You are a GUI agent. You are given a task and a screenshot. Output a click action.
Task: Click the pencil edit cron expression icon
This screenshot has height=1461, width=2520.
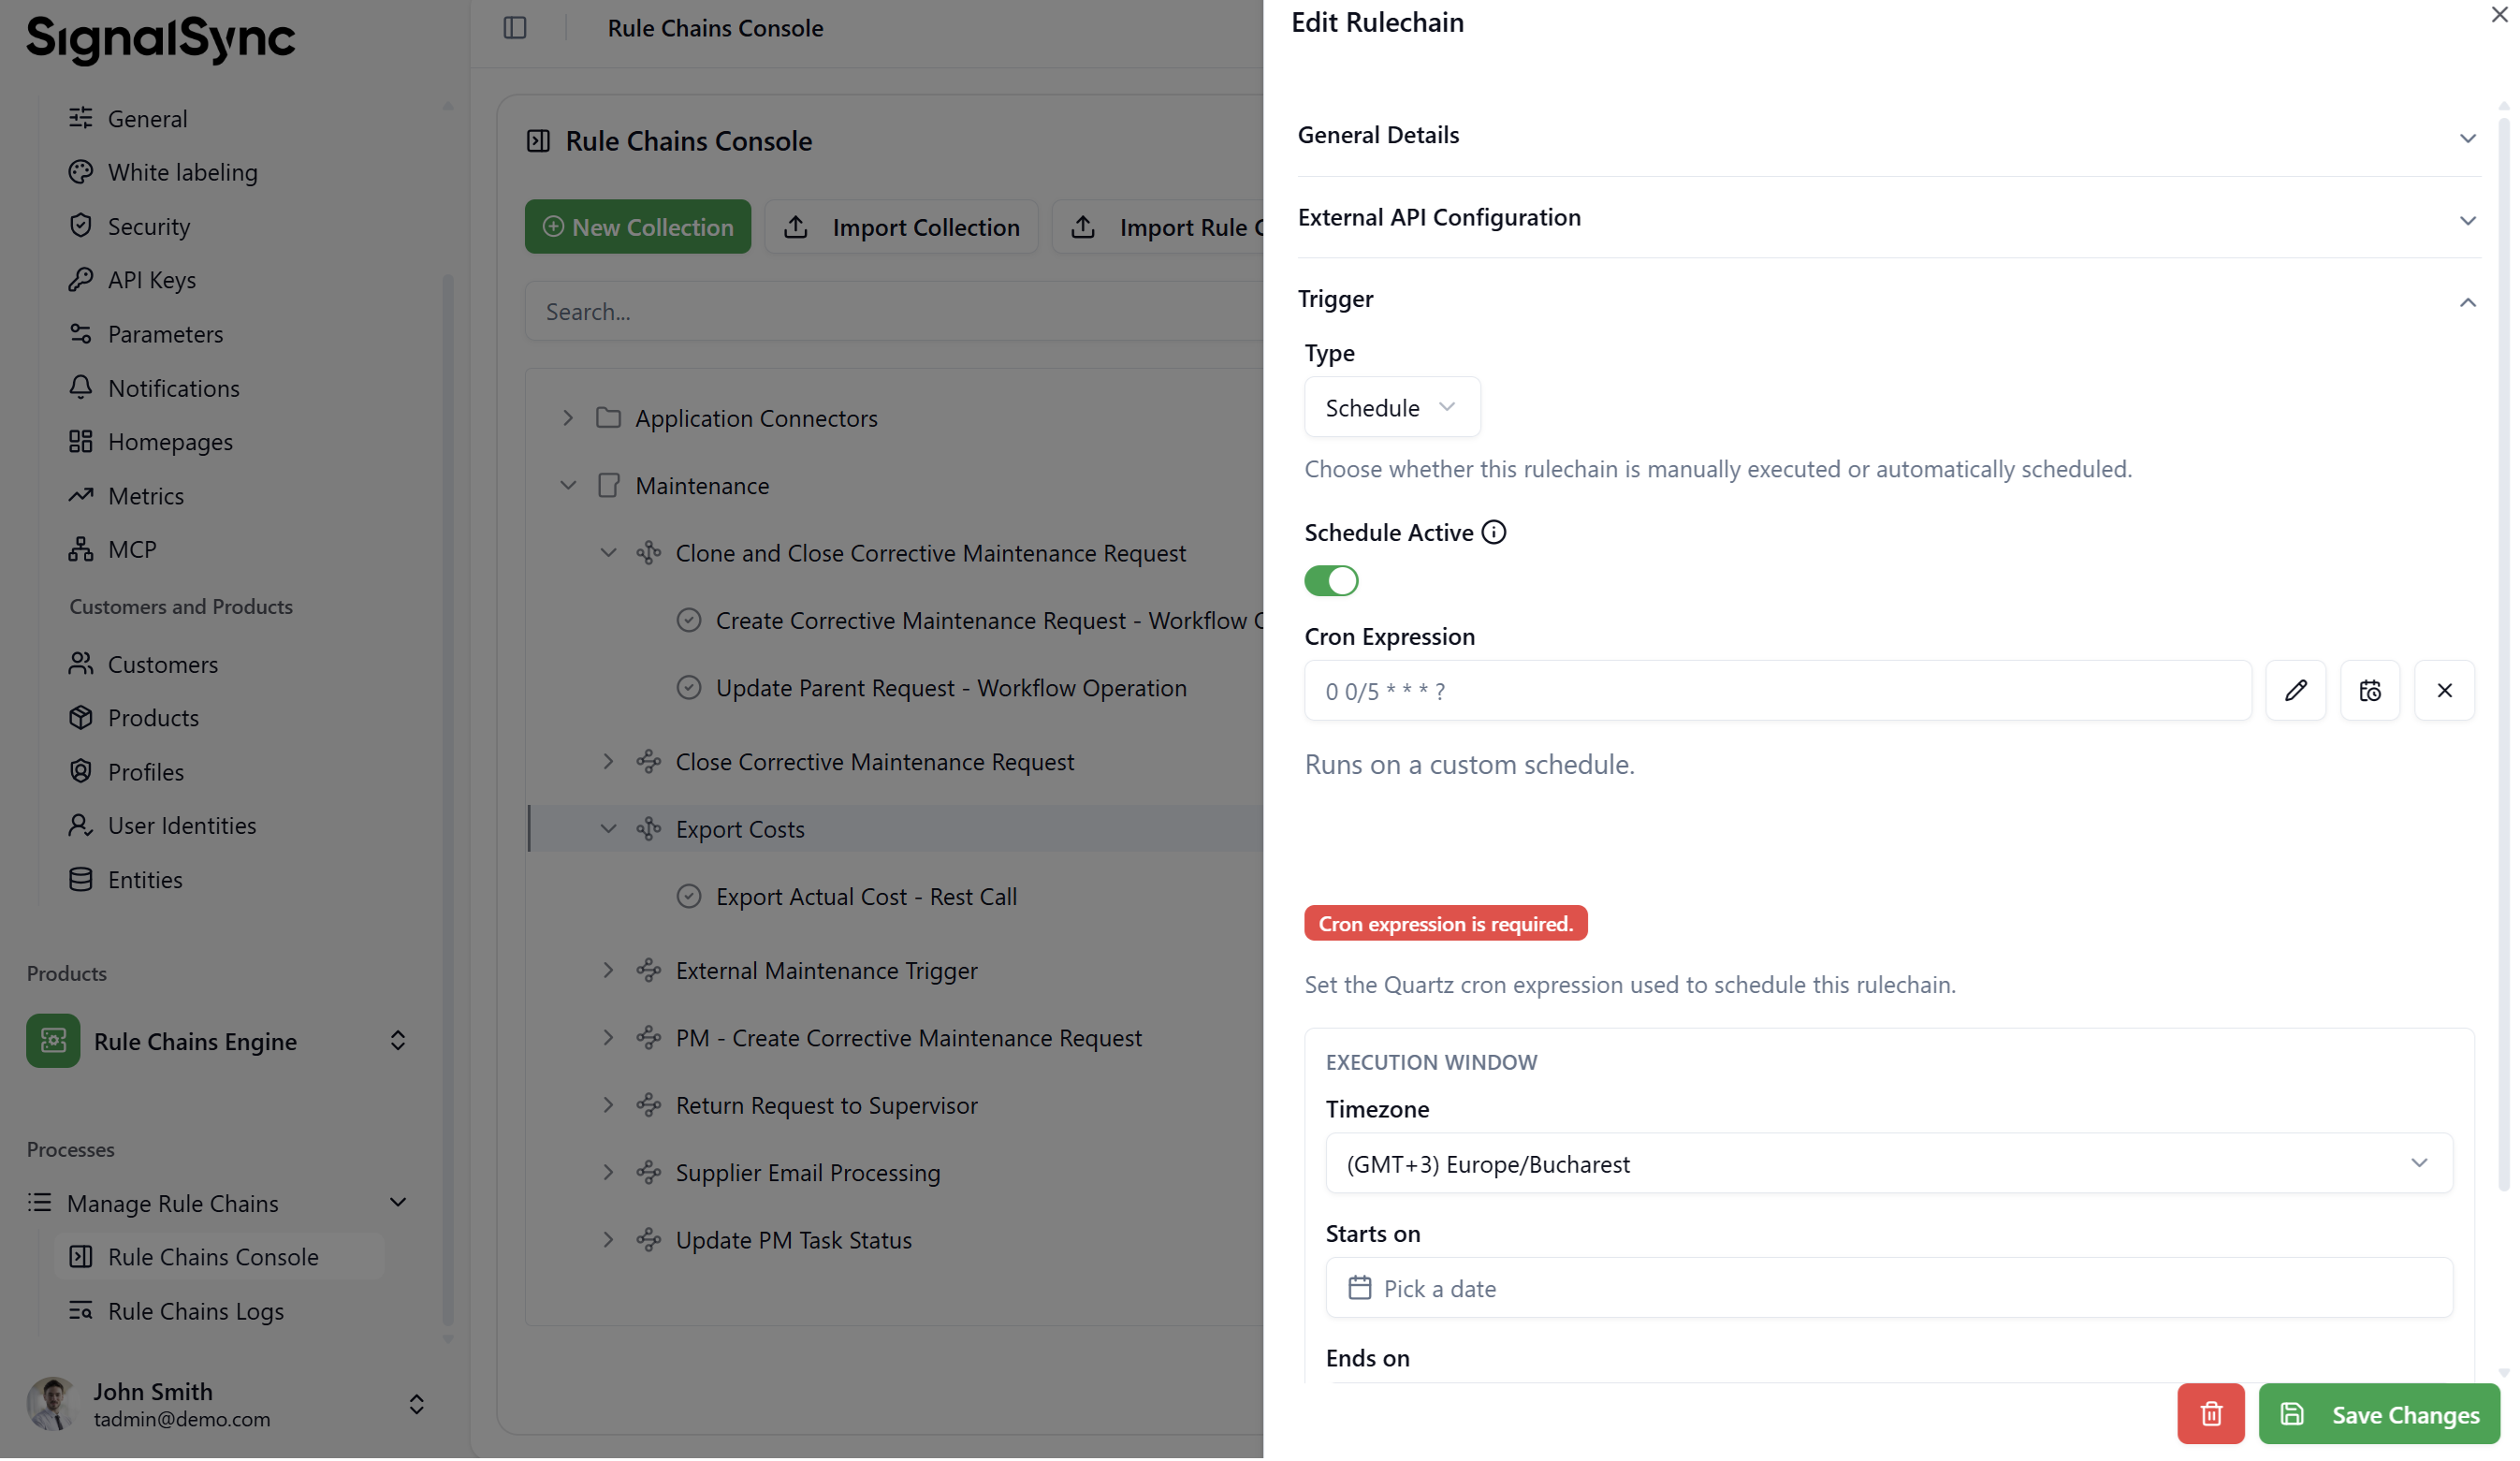pyautogui.click(x=2295, y=691)
